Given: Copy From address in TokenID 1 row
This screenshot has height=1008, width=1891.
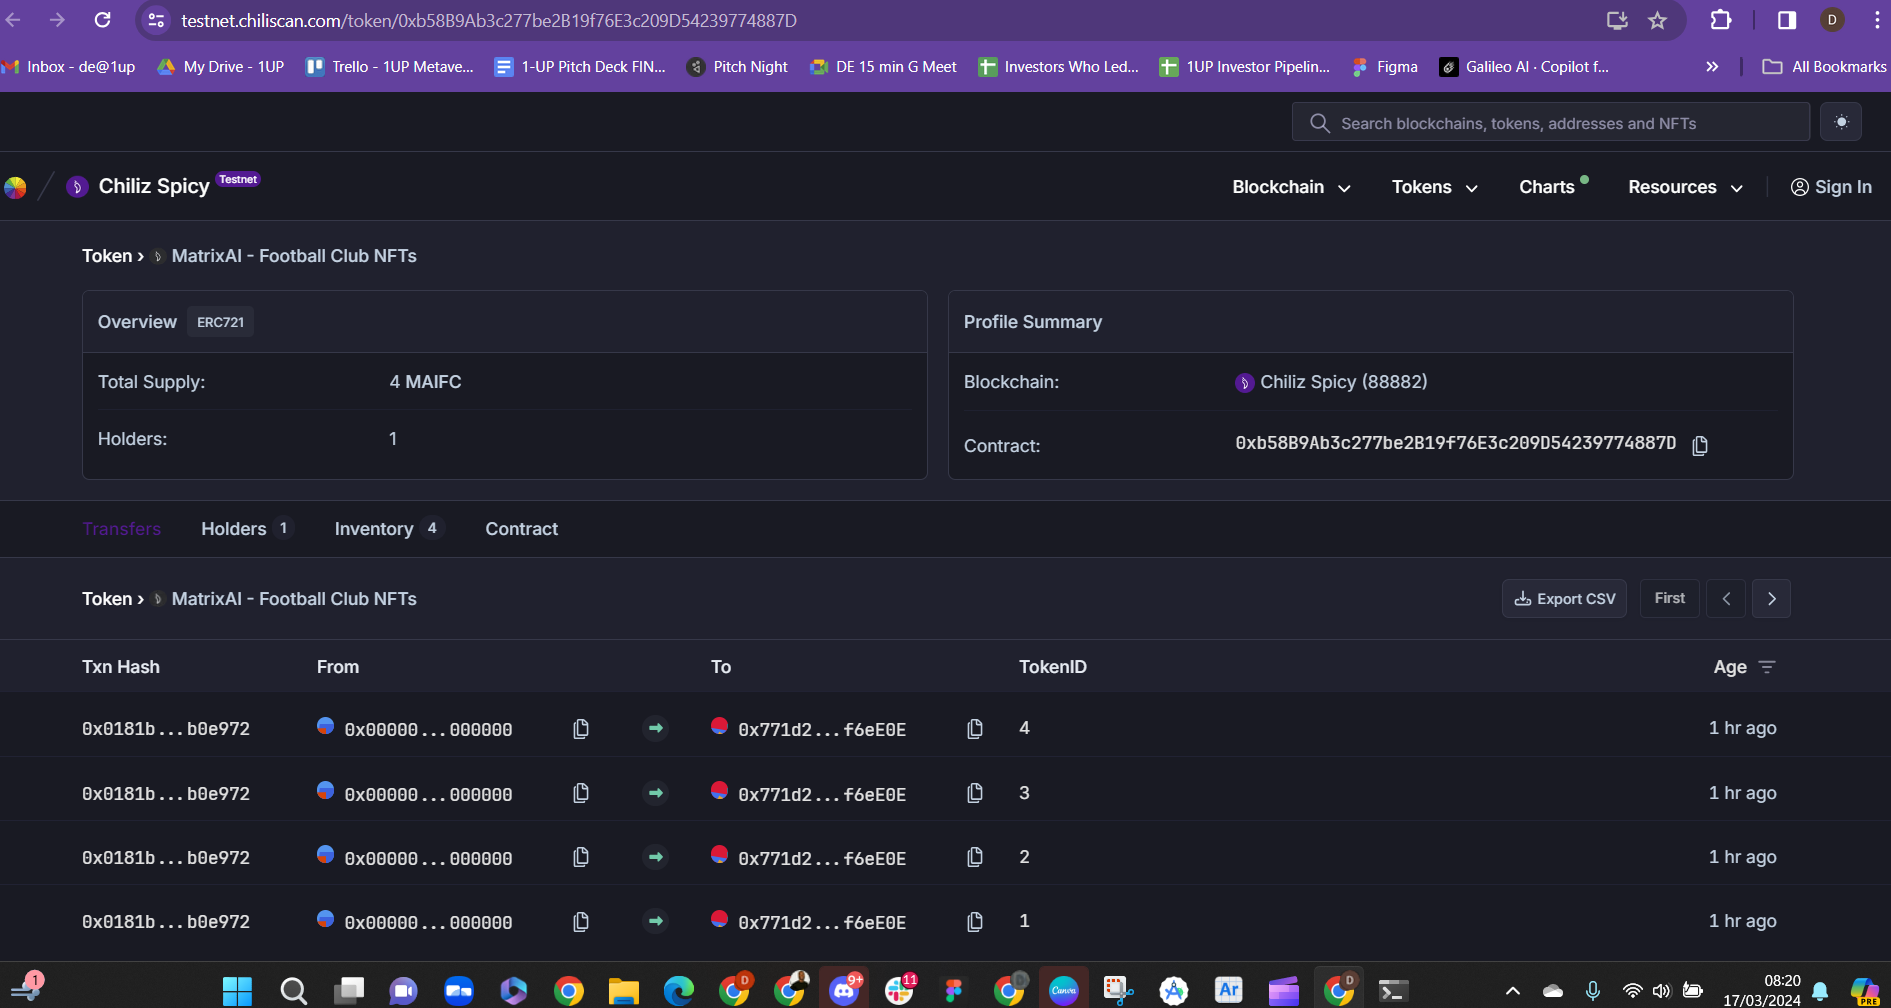Looking at the screenshot, I should coord(581,921).
